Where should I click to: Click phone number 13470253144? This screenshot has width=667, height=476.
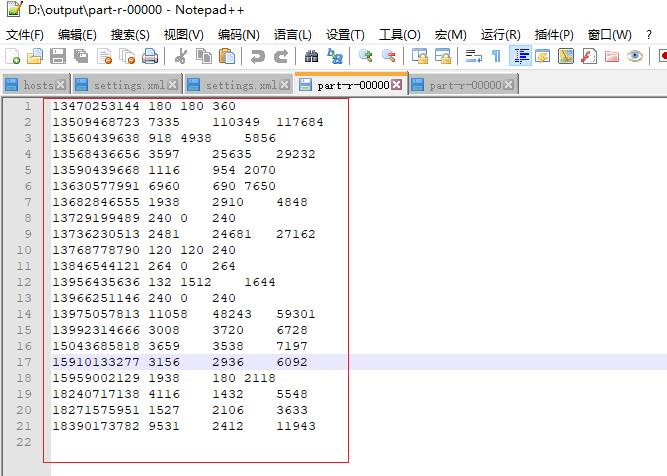(96, 106)
